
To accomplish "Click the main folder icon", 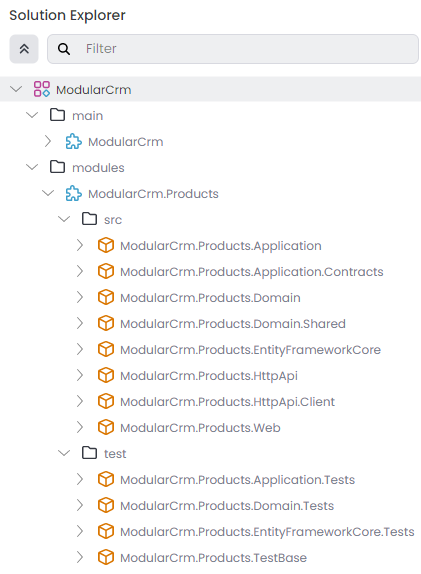I will click(x=57, y=115).
